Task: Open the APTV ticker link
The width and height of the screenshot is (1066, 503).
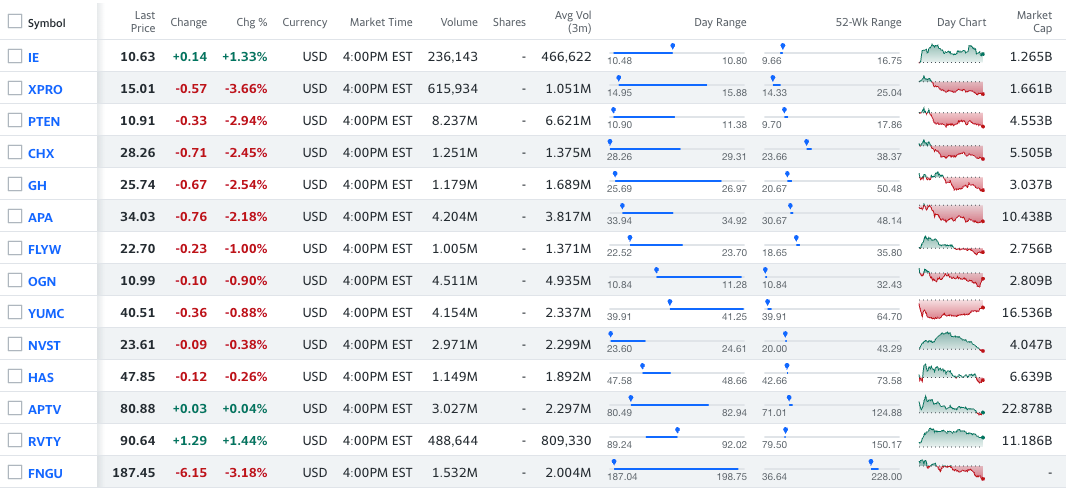Action: (44, 409)
